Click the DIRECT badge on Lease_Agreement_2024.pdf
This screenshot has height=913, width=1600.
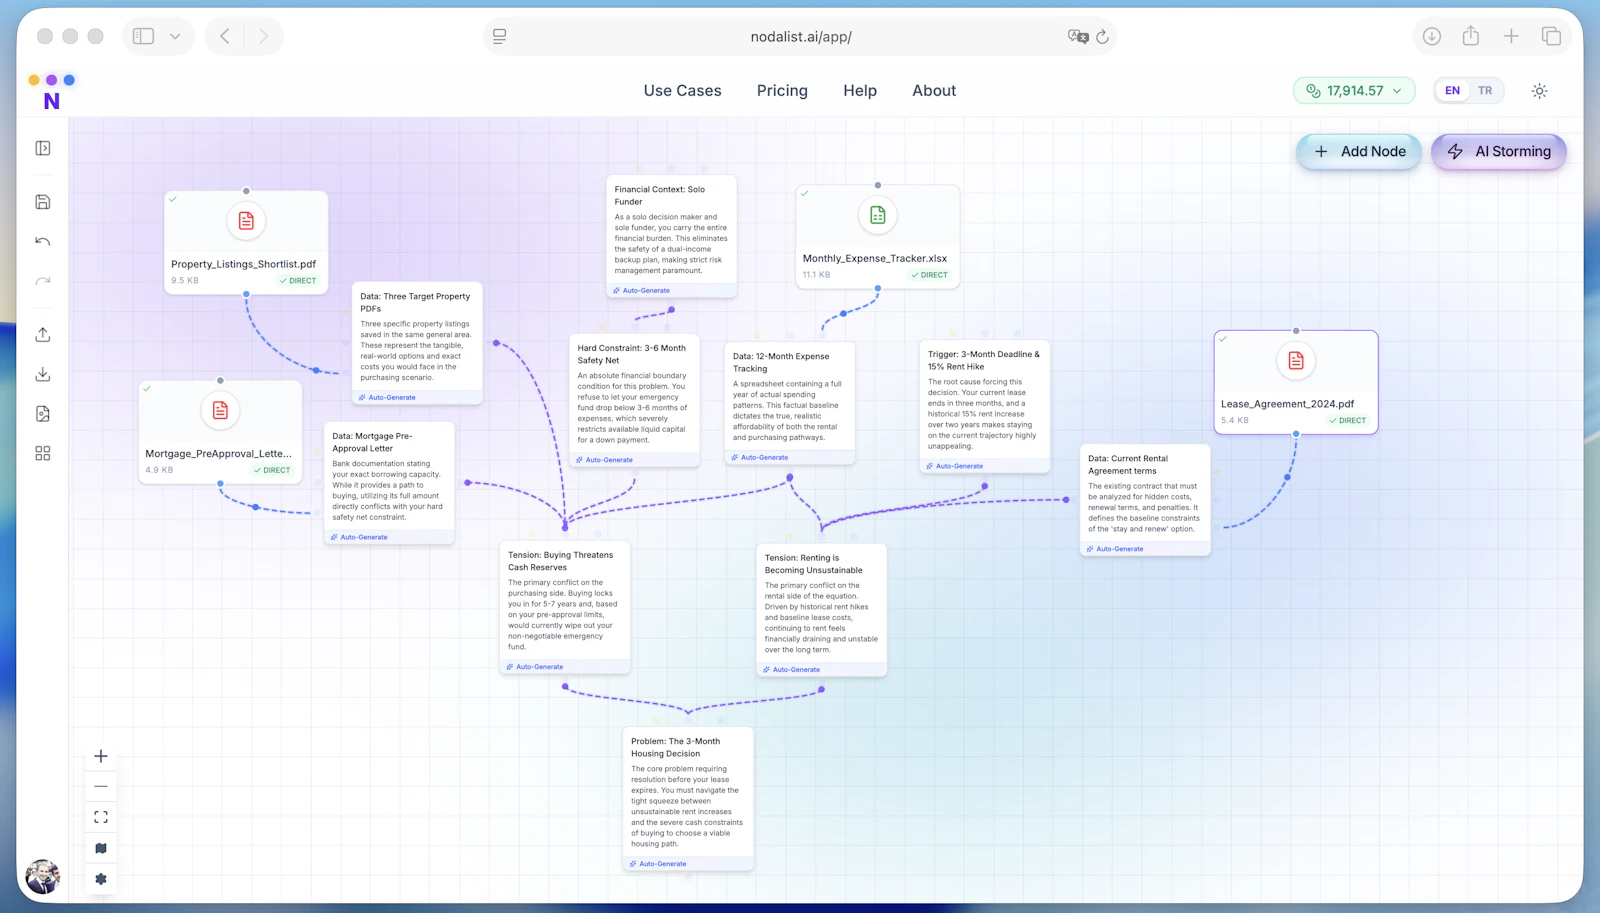(x=1347, y=421)
